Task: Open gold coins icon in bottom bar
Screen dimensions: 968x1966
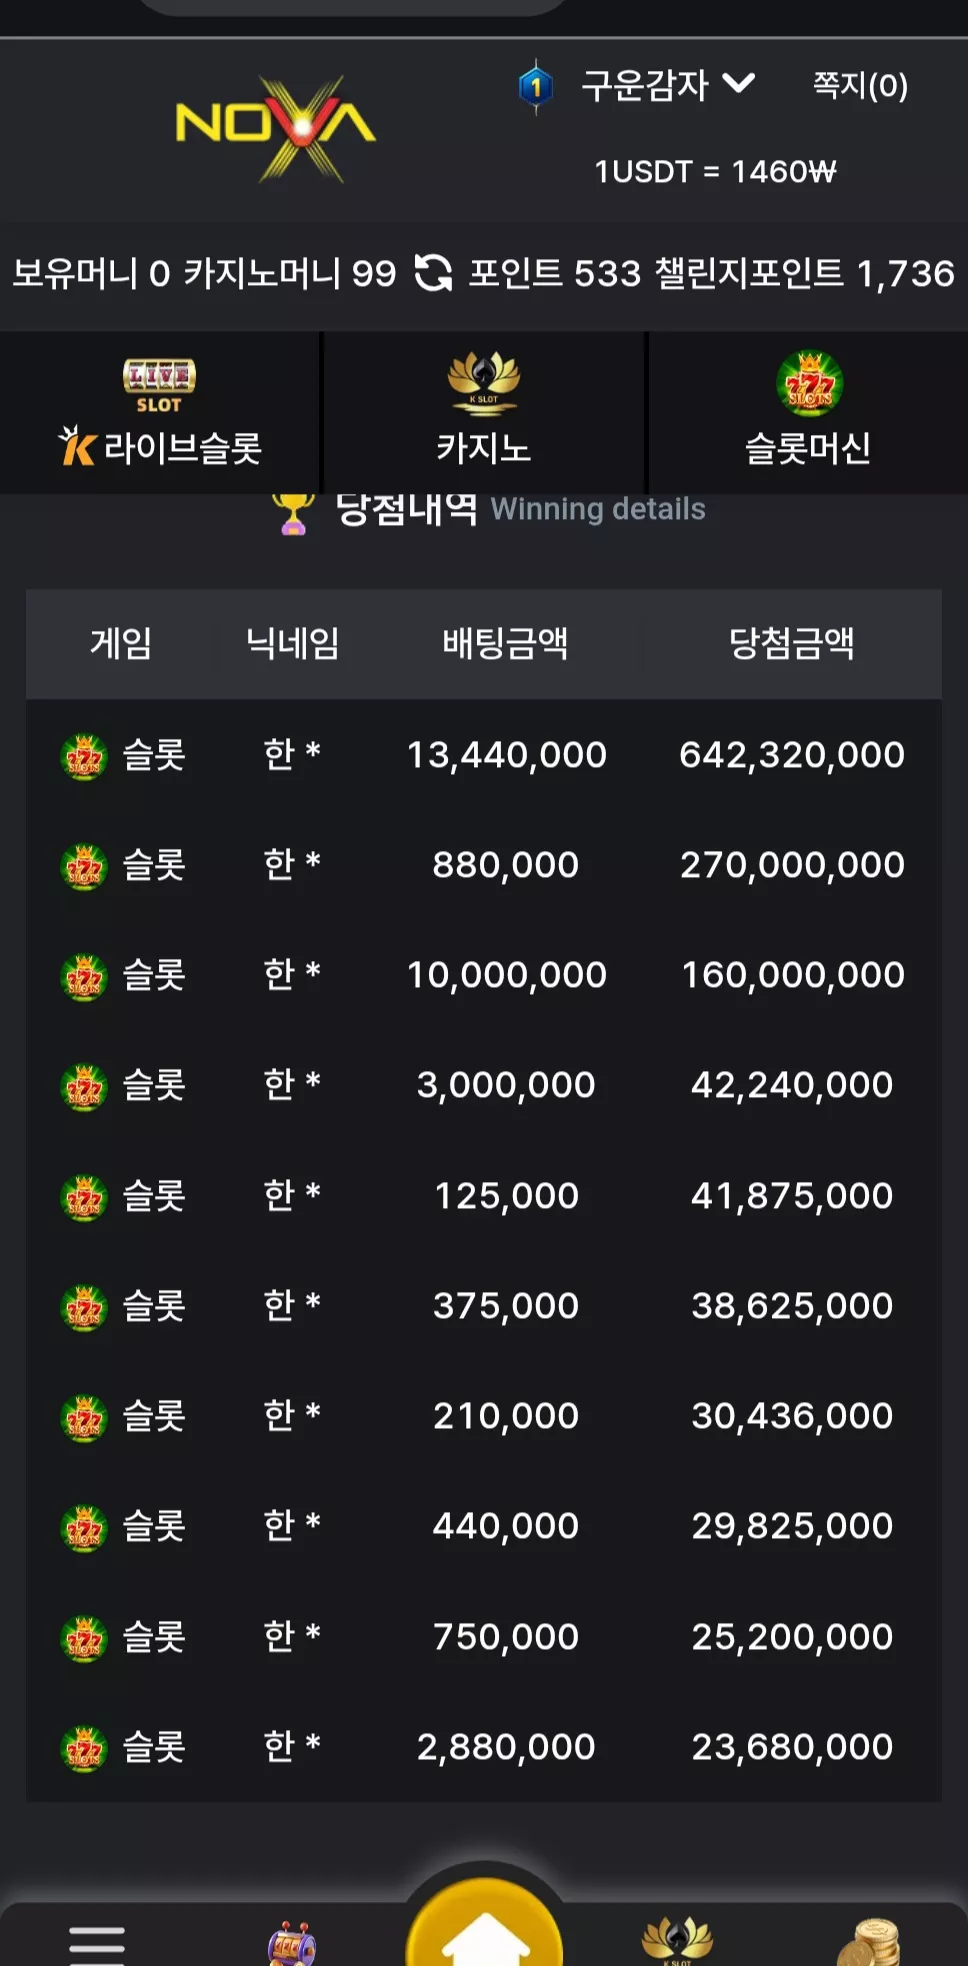Action: [869, 1942]
